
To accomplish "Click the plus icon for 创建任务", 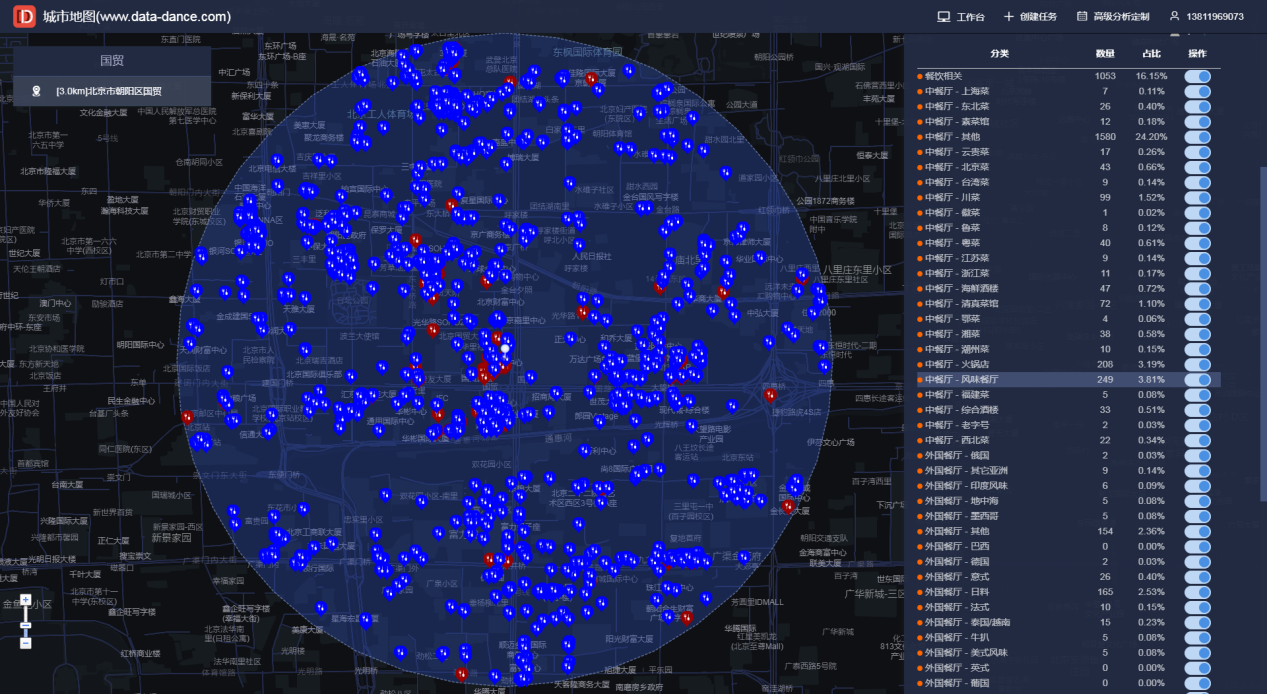I will [x=1008, y=17].
